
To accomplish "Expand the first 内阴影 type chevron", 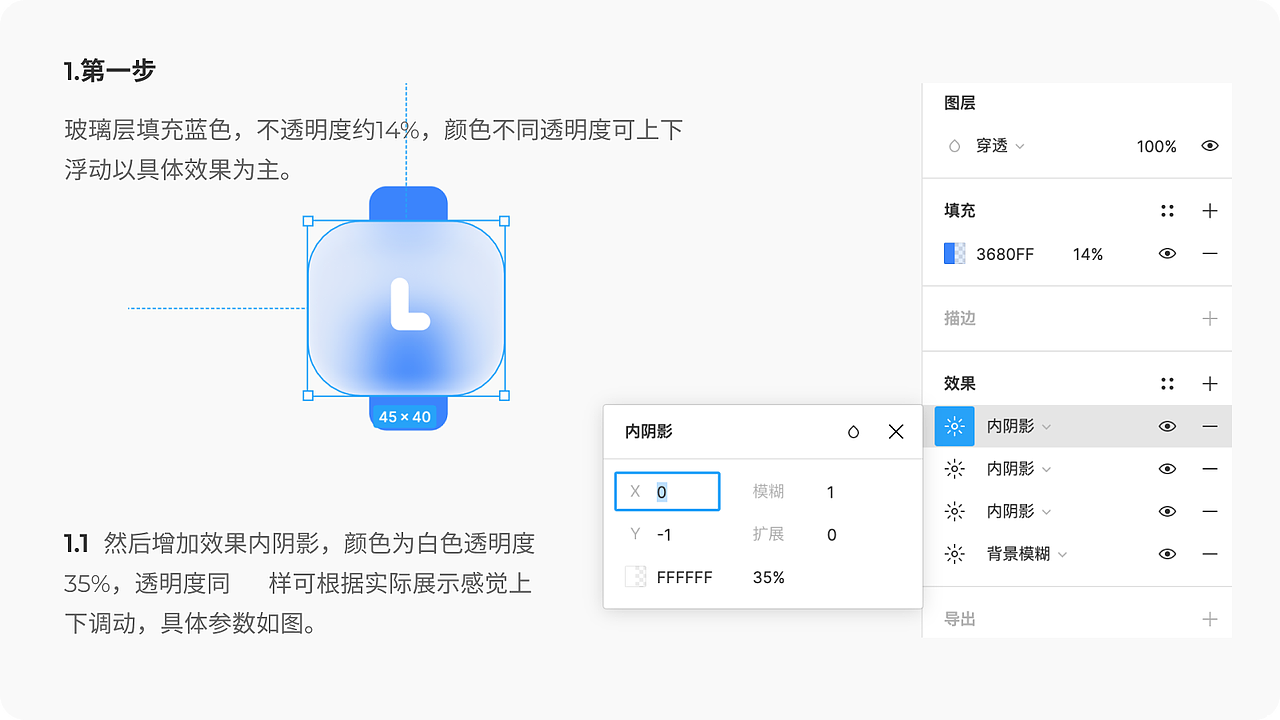I will coord(1046,426).
